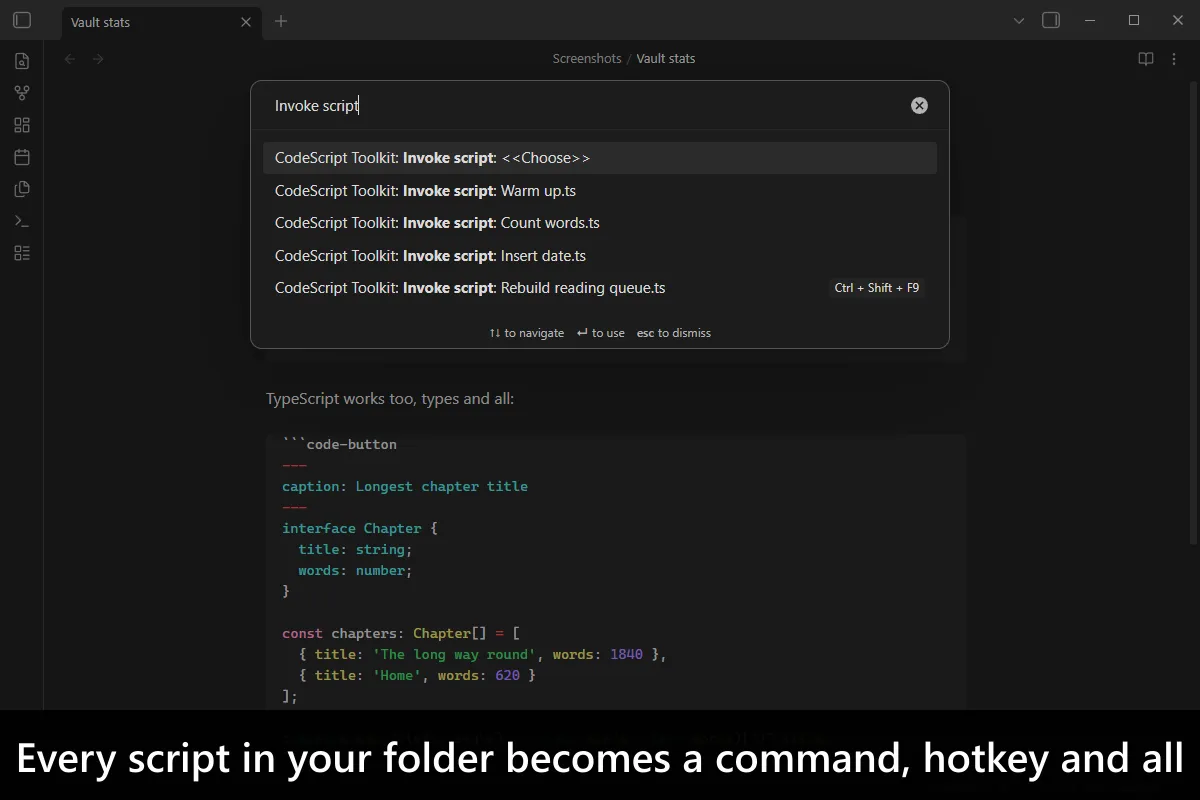
Task: Click 'TypeScript works too, types and all:' text
Action: (390, 399)
